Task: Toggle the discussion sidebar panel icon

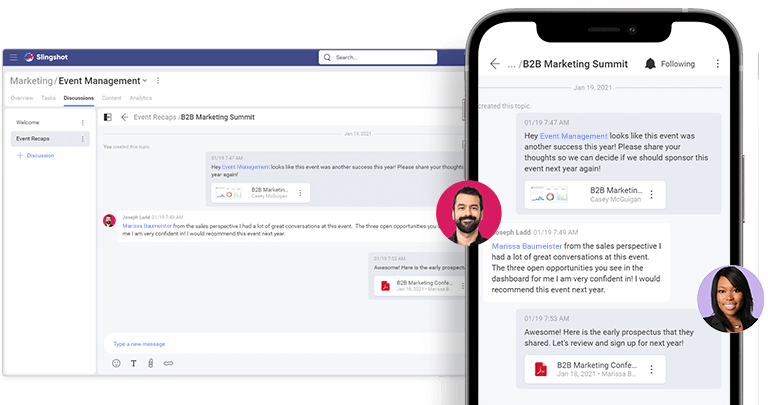Action: (108, 117)
